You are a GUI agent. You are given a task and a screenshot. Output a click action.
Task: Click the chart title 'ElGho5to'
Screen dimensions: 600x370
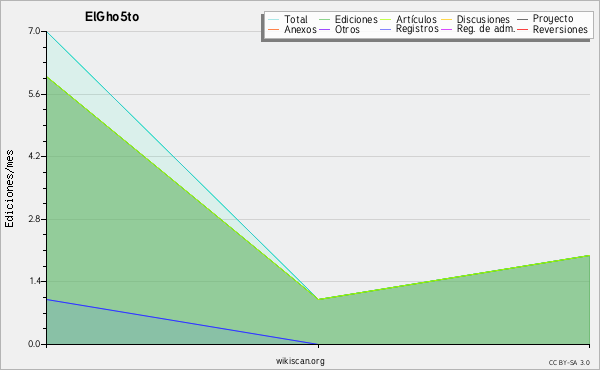(x=112, y=17)
